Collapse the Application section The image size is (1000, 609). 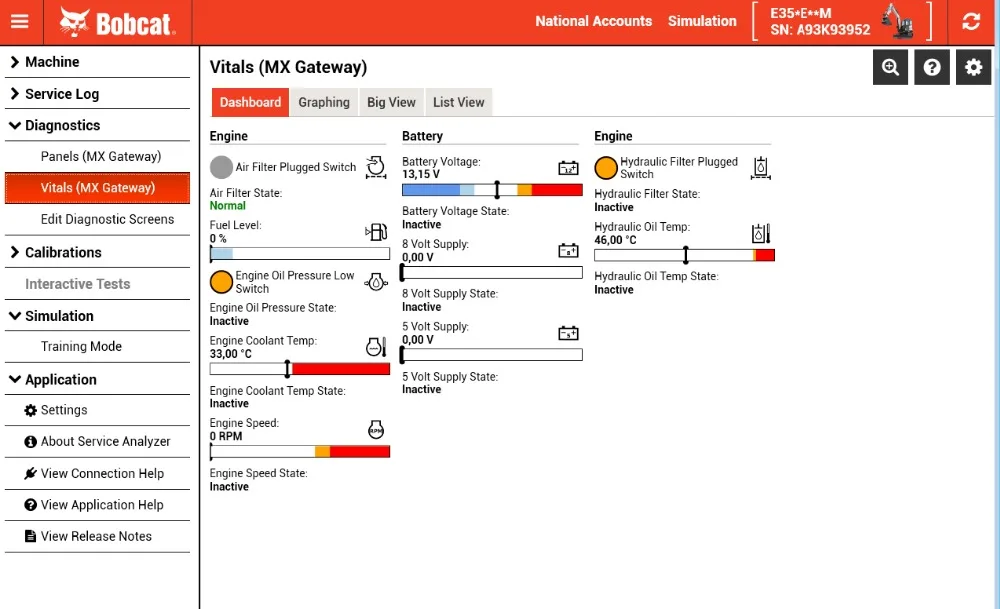[97, 379]
